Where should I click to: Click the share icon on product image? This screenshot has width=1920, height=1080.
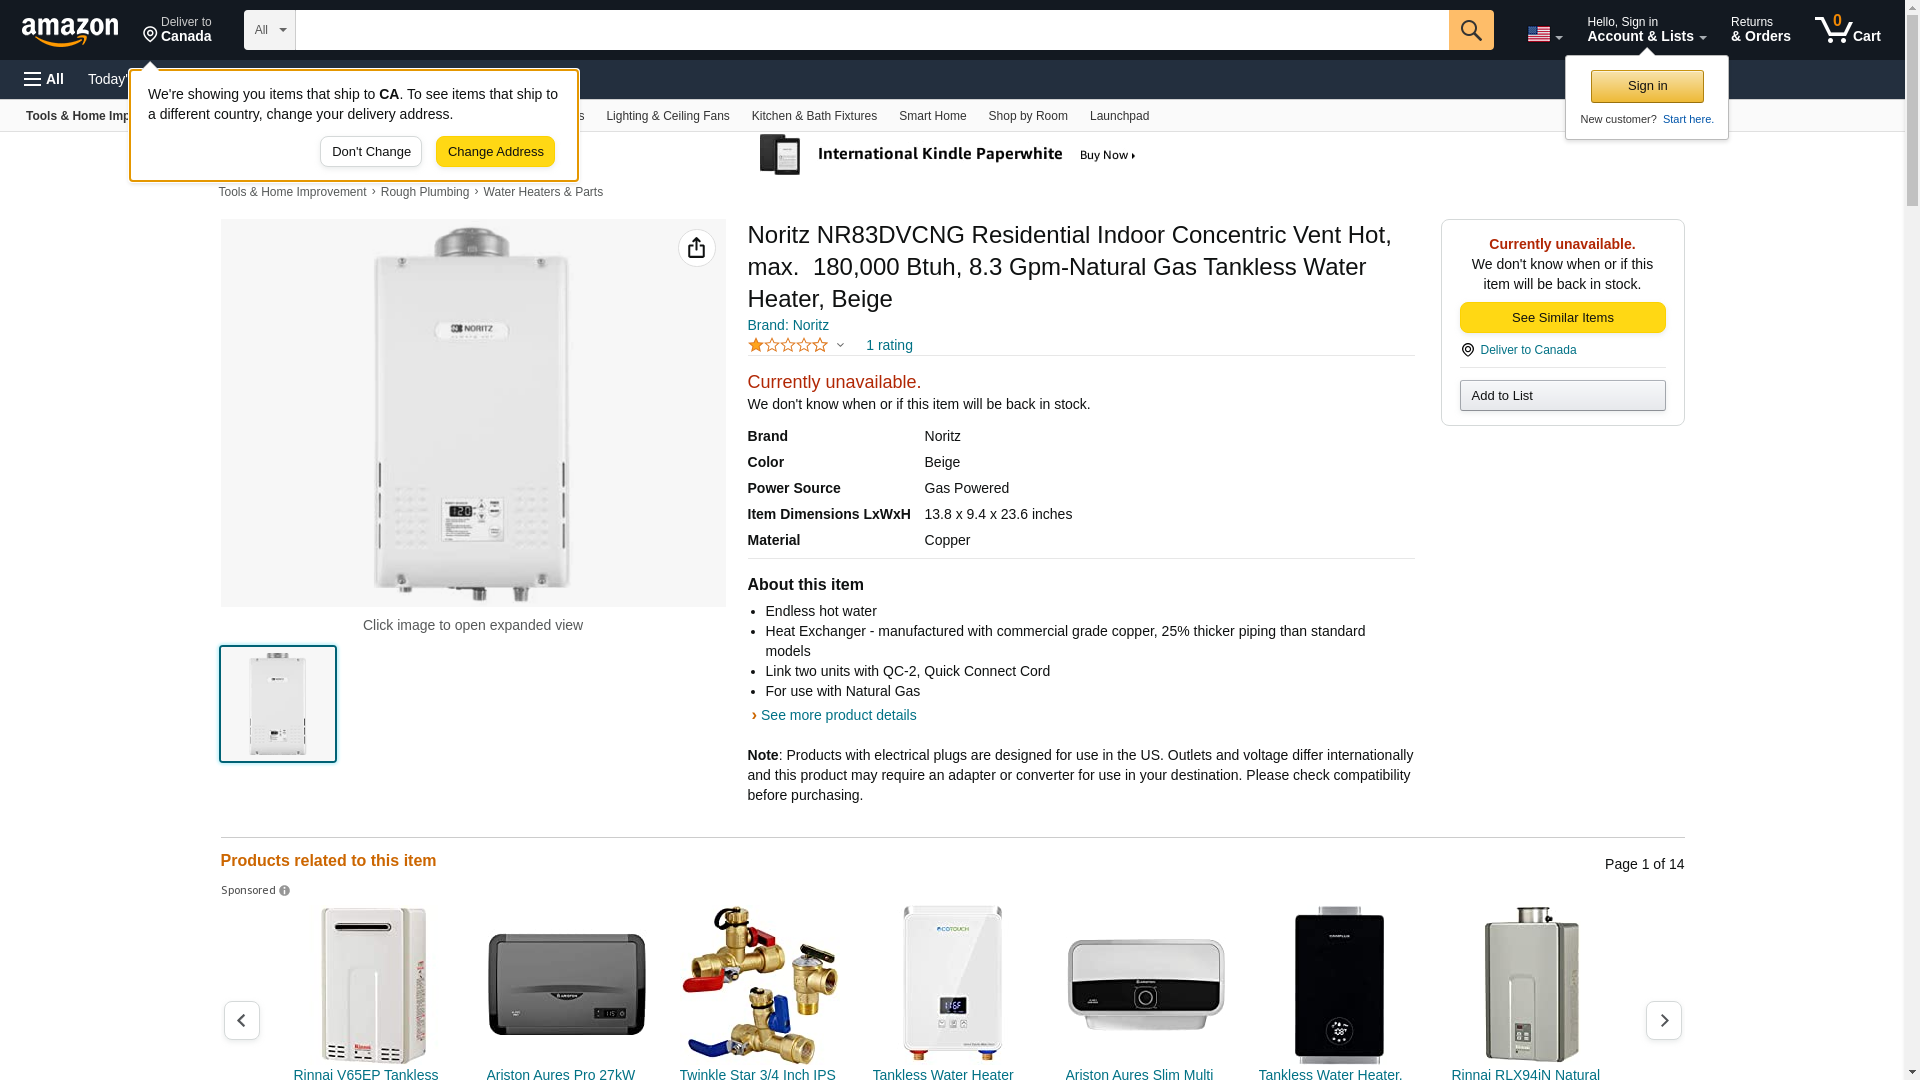click(x=696, y=248)
